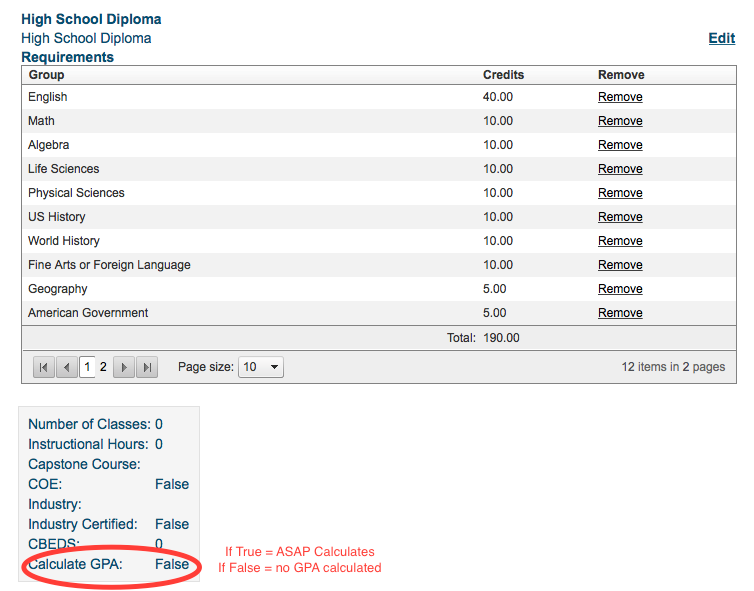Remove the Geography requirement
The width and height of the screenshot is (754, 591).
620,289
